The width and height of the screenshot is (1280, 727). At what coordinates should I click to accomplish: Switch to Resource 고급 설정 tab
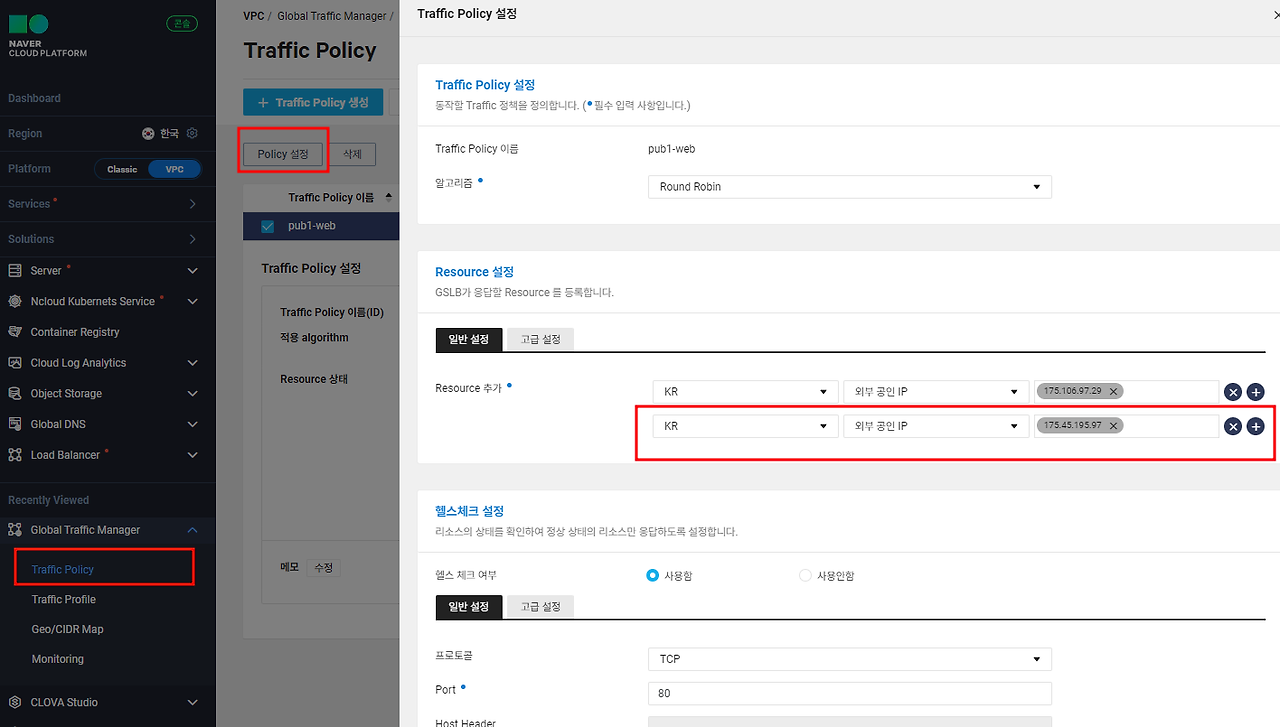(x=540, y=339)
